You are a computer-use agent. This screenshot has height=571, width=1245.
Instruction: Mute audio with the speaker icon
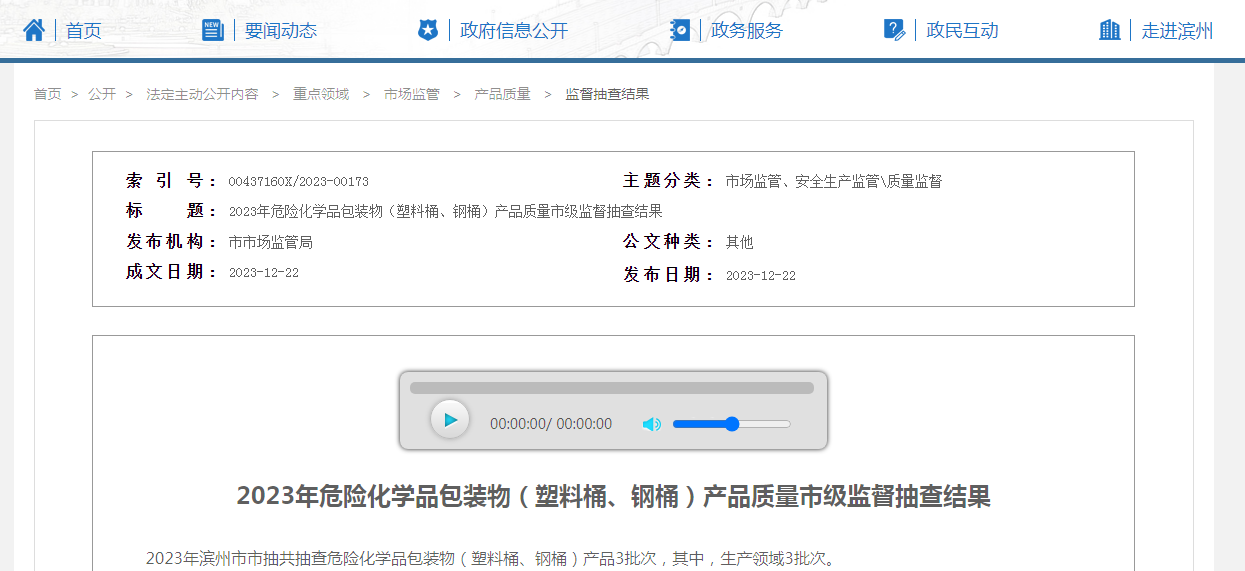(x=652, y=424)
